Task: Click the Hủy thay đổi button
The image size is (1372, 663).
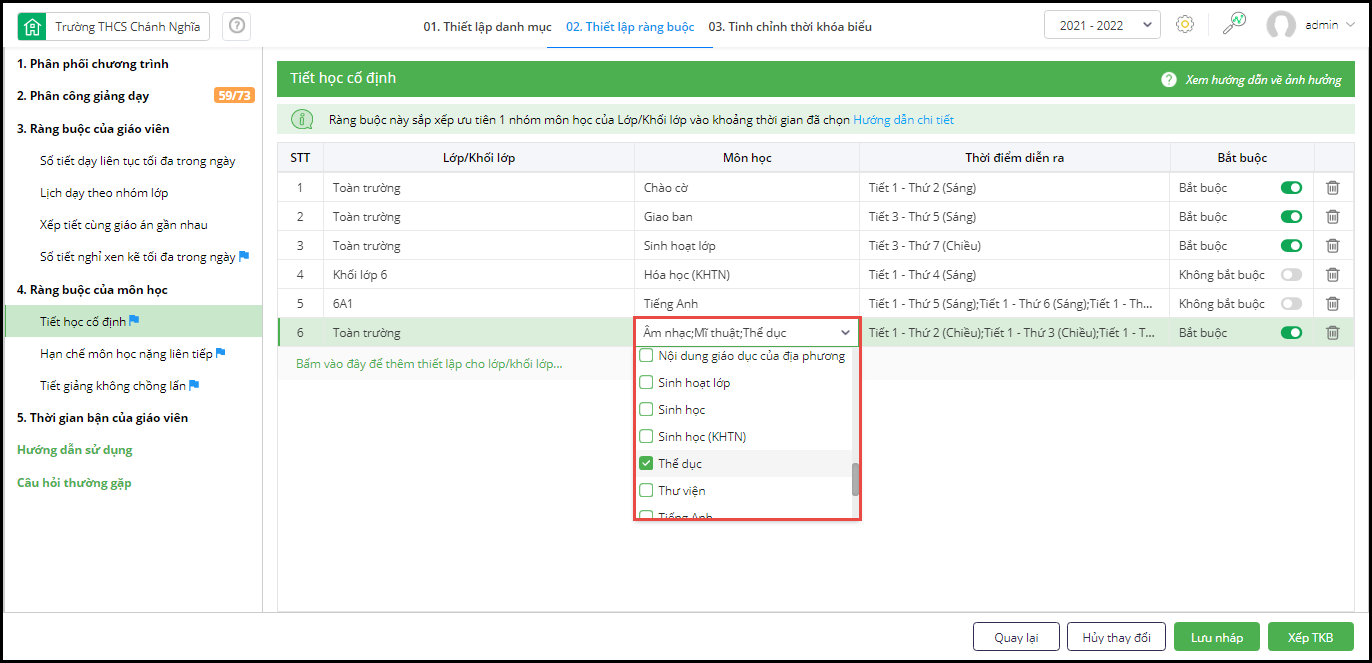Action: point(1116,638)
